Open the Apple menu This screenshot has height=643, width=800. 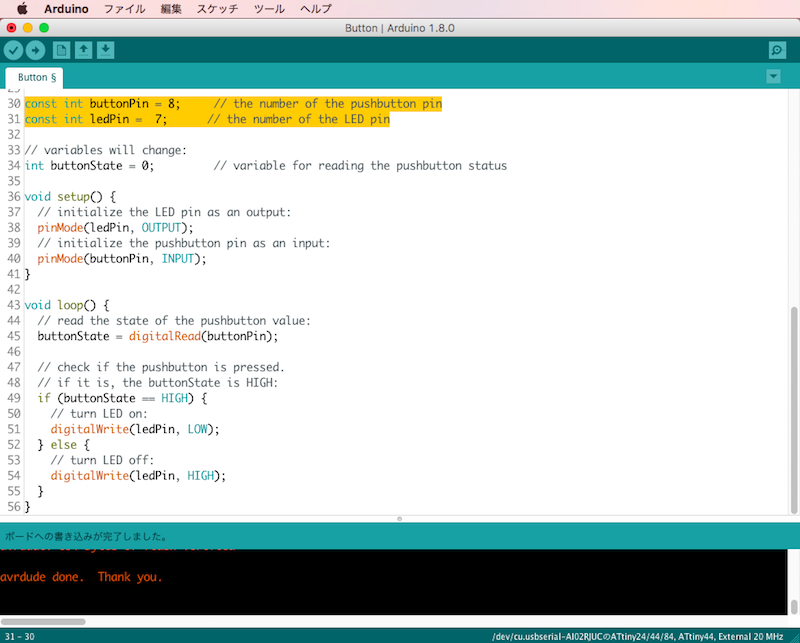click(x=22, y=9)
